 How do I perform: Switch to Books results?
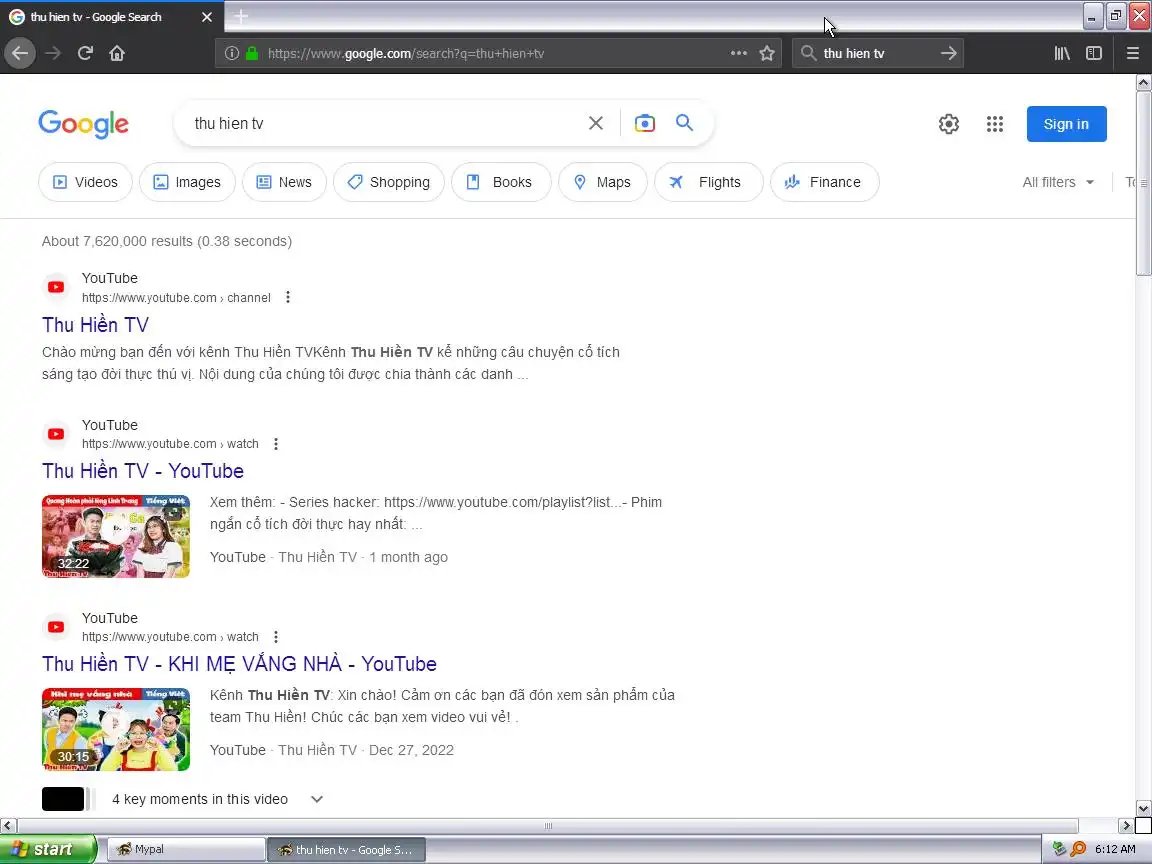point(501,182)
